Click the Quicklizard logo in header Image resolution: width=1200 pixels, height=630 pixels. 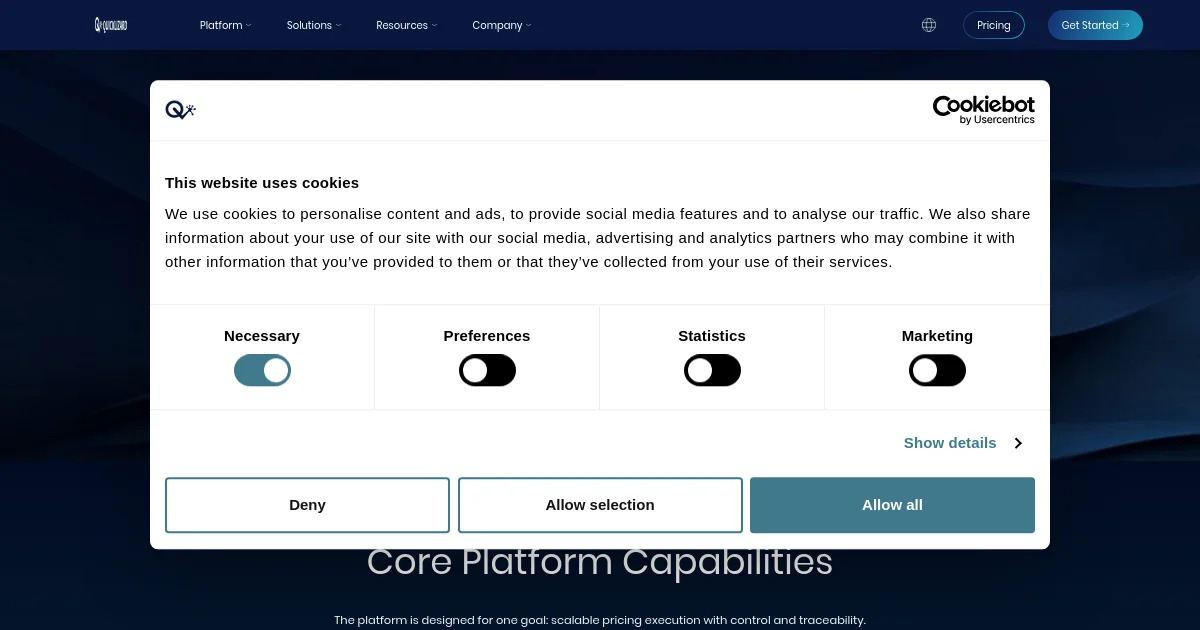tap(111, 25)
